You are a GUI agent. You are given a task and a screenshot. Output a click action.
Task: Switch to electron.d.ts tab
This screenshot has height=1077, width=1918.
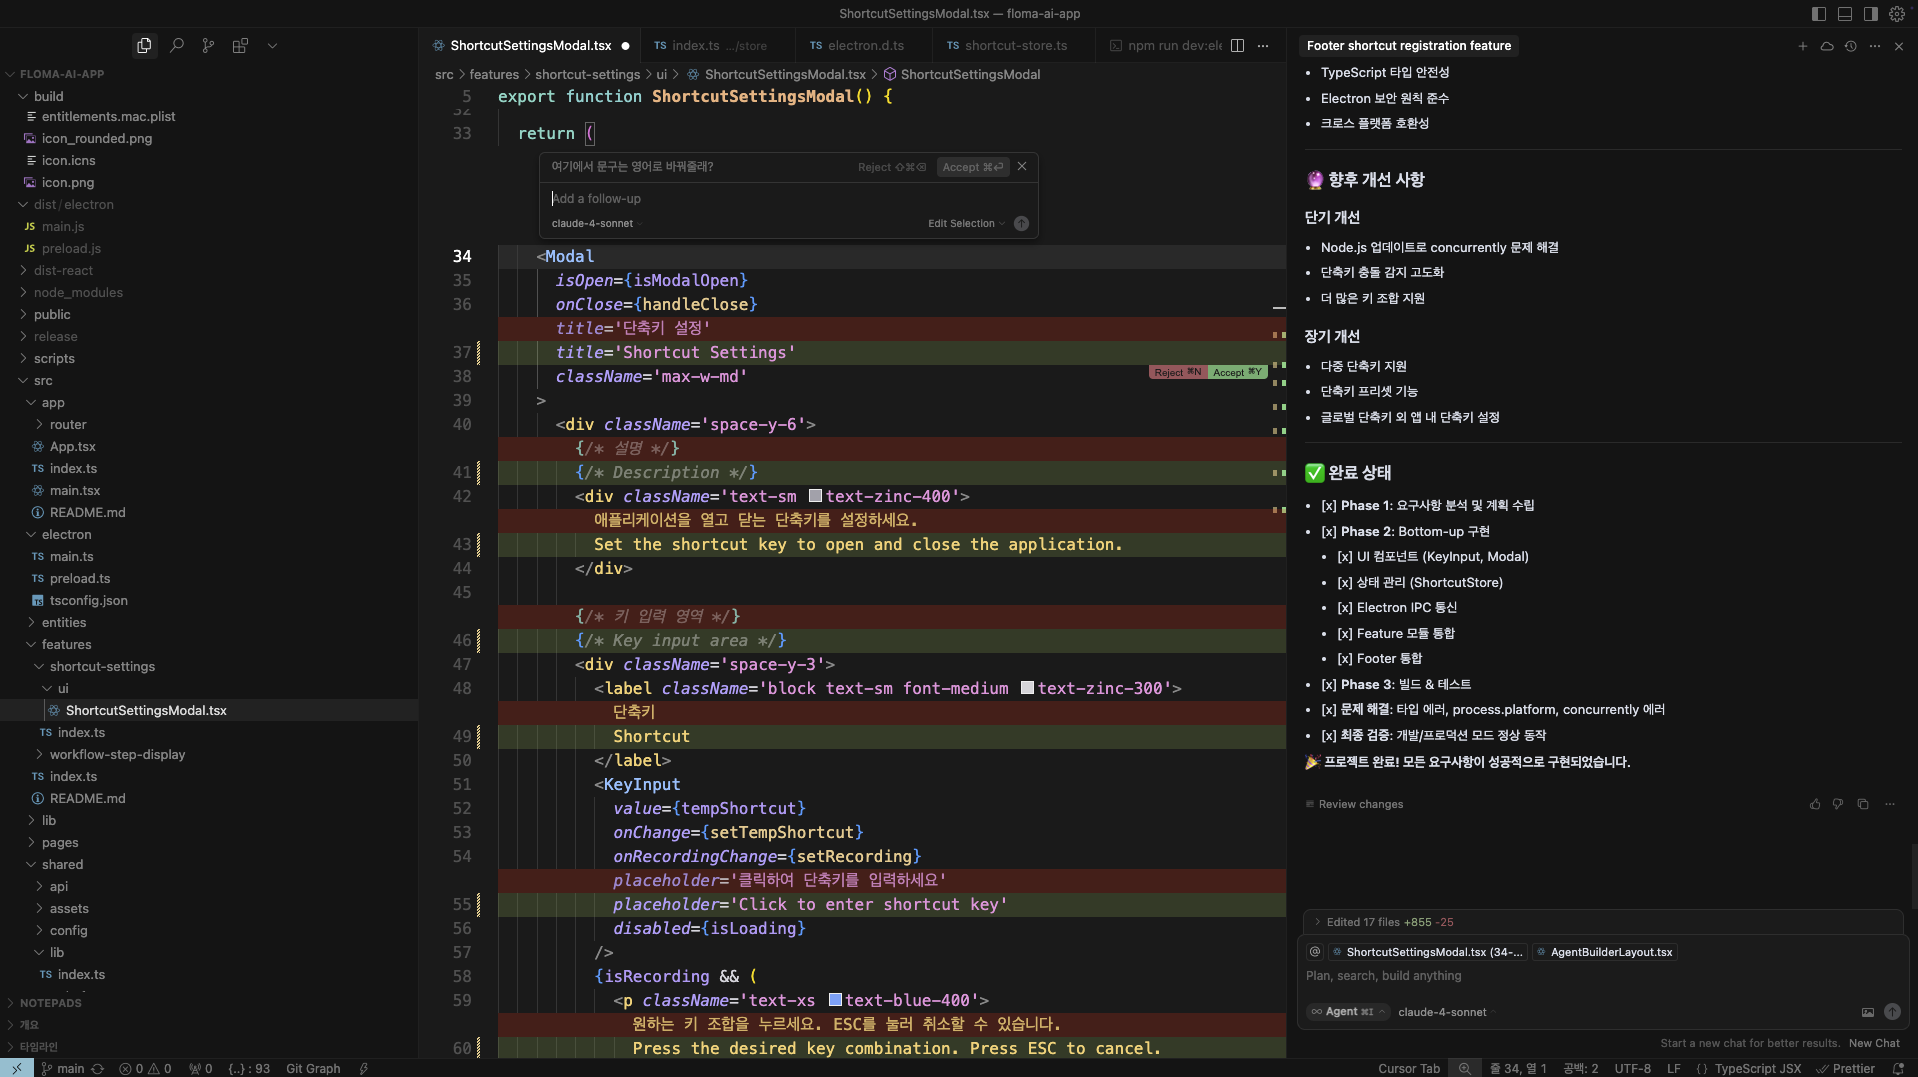click(x=864, y=45)
